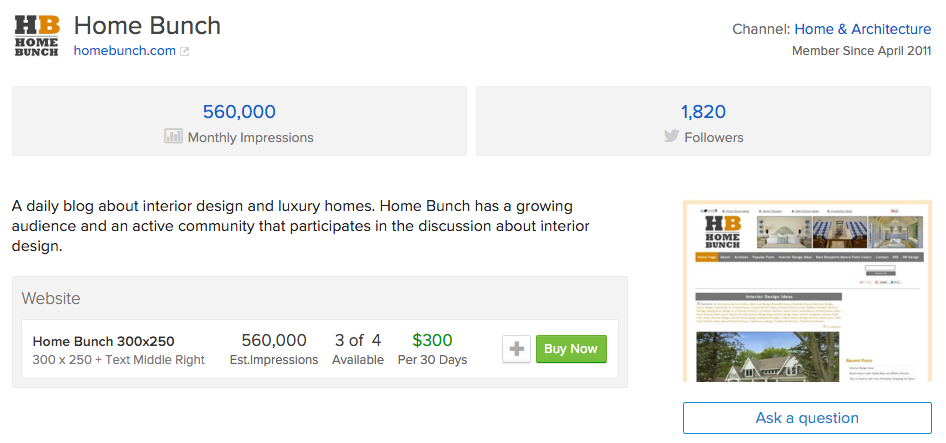The image size is (946, 443).
Task: Click the $300 per 30 days price
Action: point(432,341)
